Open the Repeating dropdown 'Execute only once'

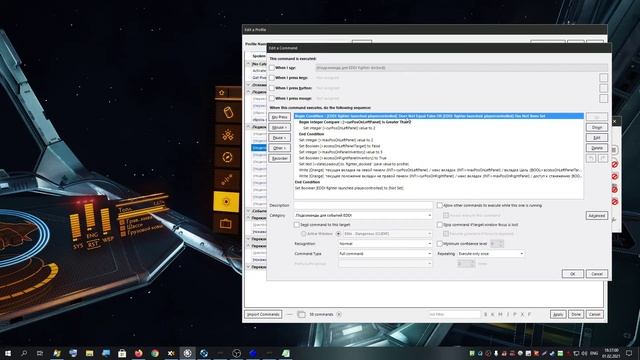[491, 253]
